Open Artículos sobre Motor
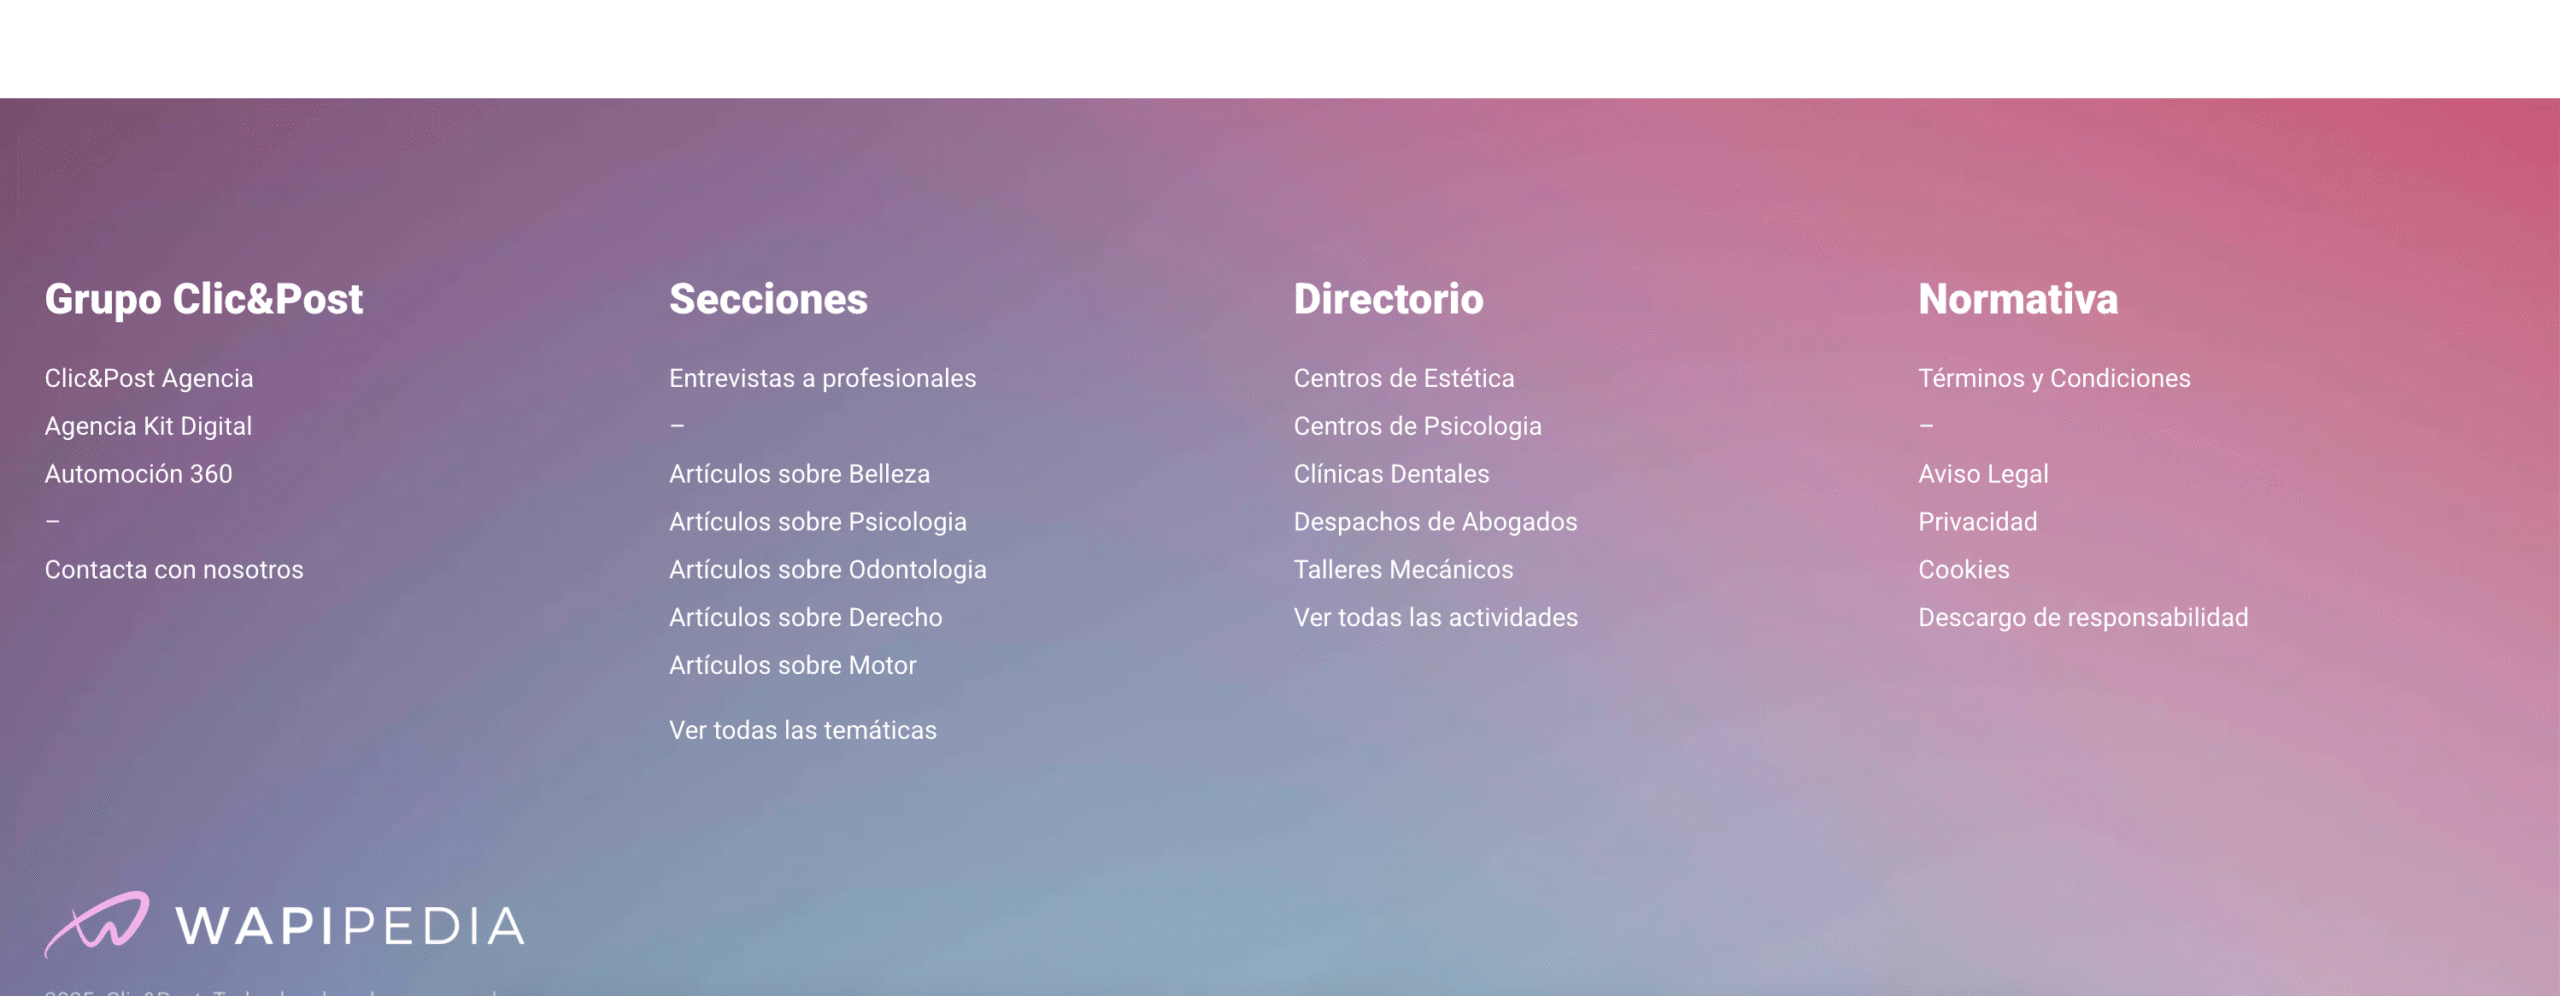 tap(792, 666)
